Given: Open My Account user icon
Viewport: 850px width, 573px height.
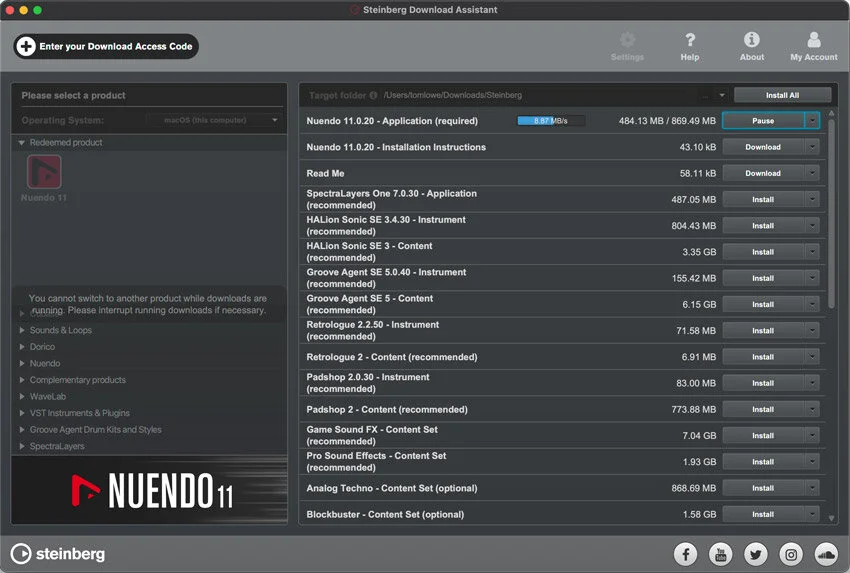Looking at the screenshot, I should (x=814, y=40).
